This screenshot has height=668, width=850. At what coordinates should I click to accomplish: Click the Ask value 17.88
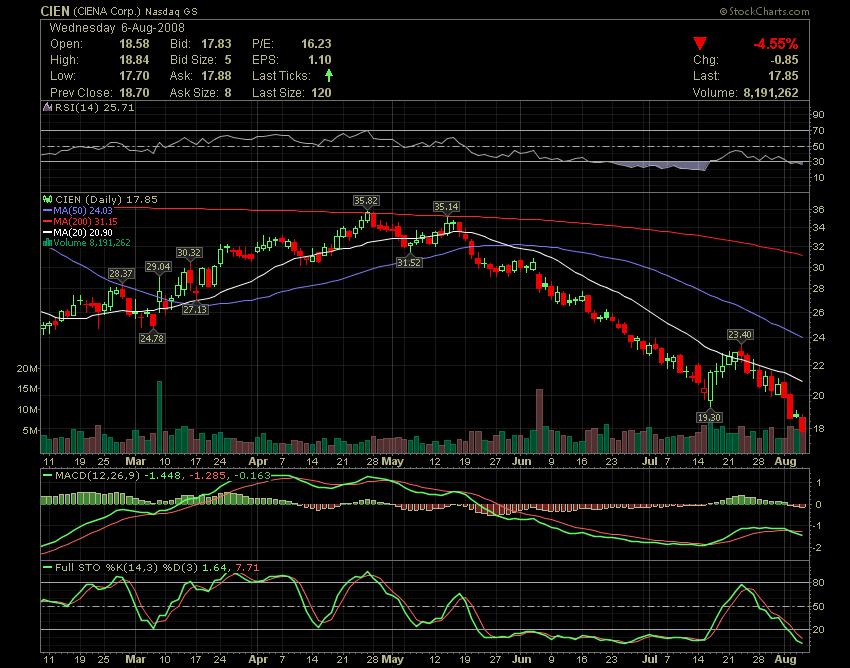coord(216,76)
